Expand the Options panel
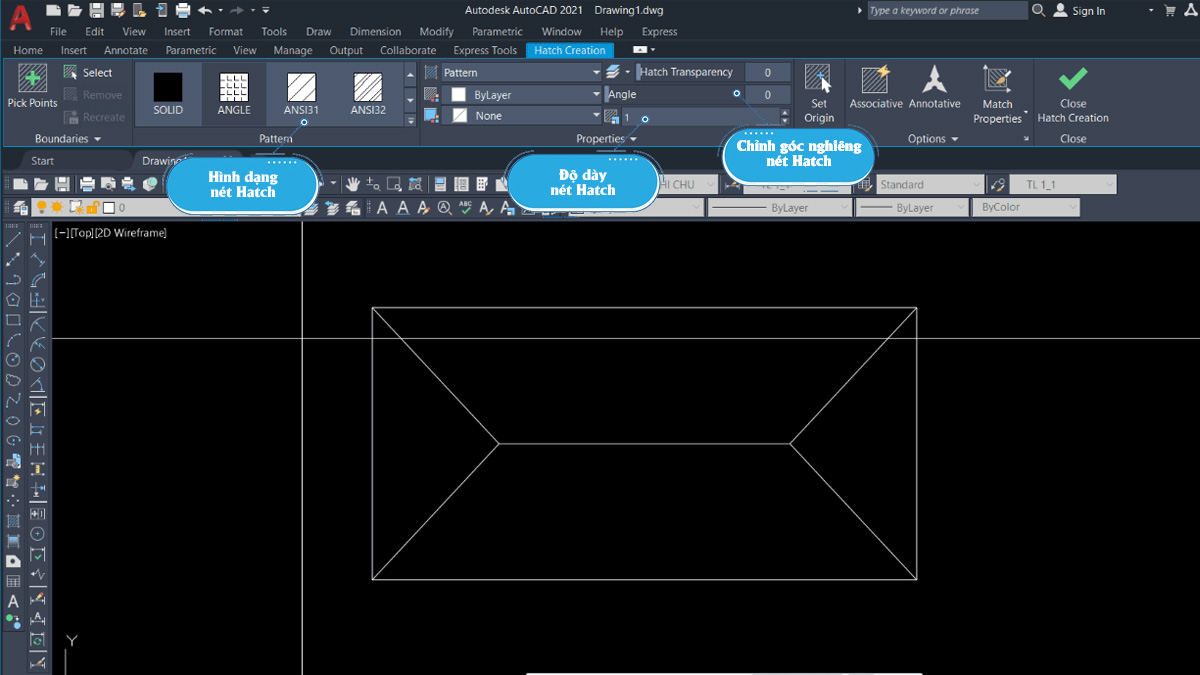The width and height of the screenshot is (1200, 675). point(933,139)
